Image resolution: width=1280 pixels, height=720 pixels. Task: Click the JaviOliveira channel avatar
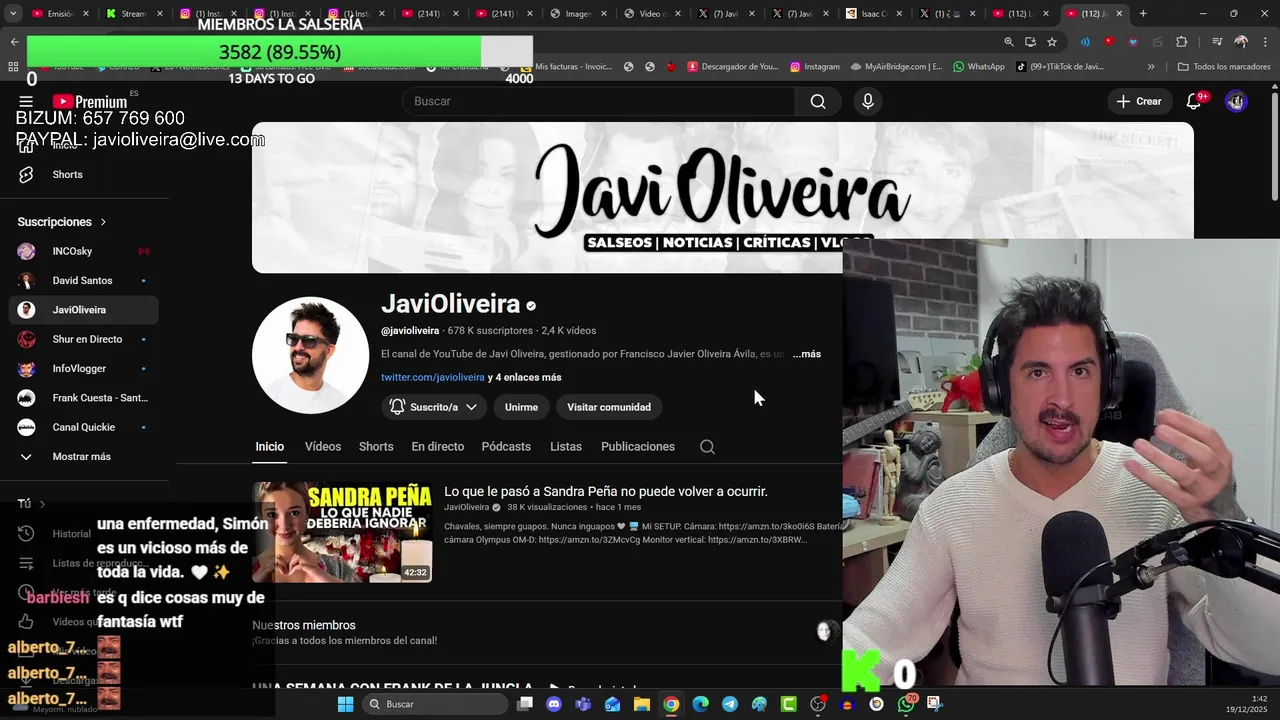(x=310, y=355)
